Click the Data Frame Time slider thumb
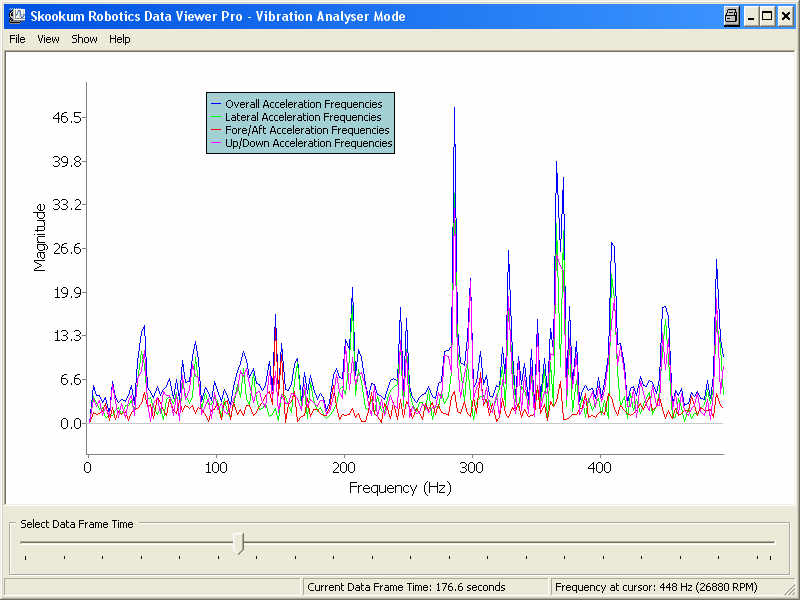This screenshot has width=800, height=600. coord(238,543)
